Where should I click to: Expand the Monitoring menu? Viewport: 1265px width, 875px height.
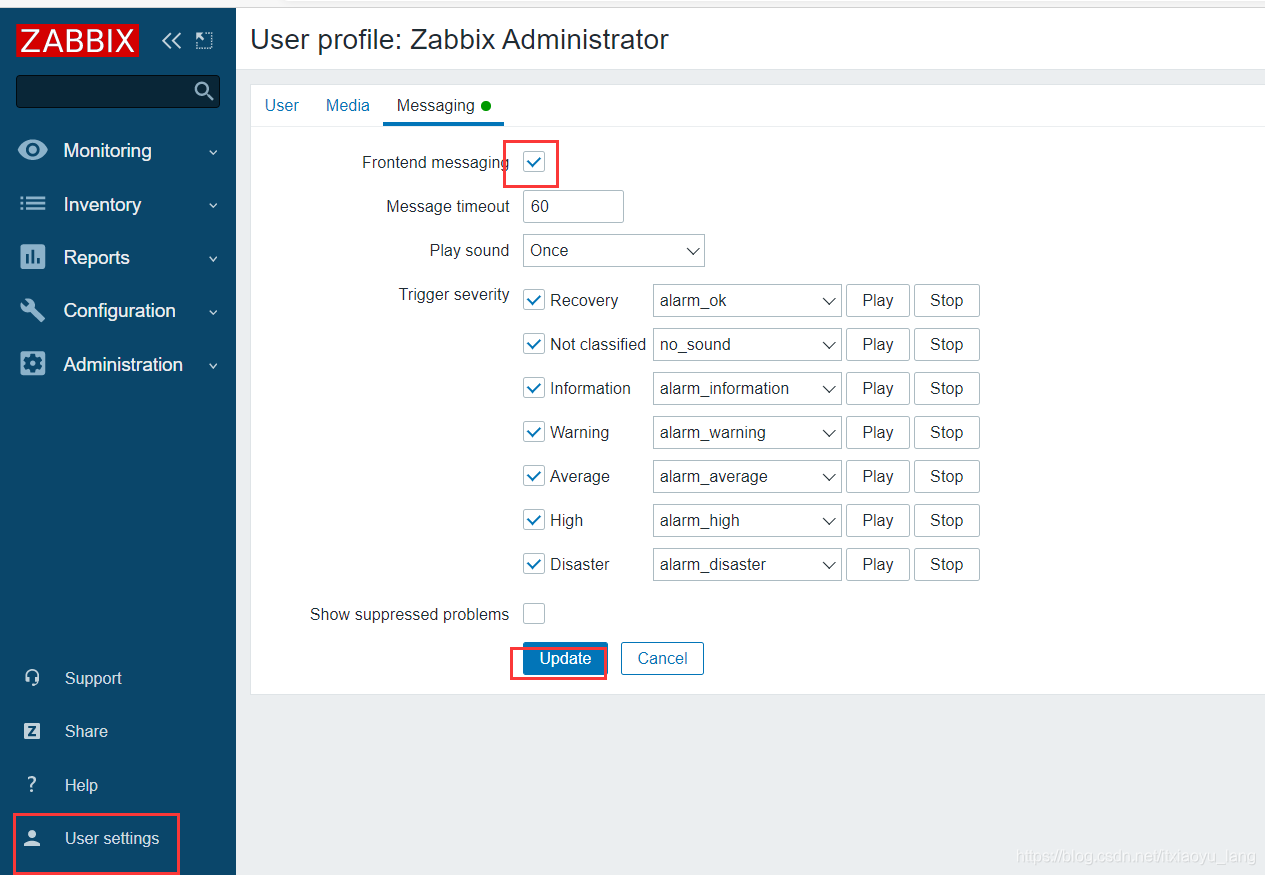[118, 151]
